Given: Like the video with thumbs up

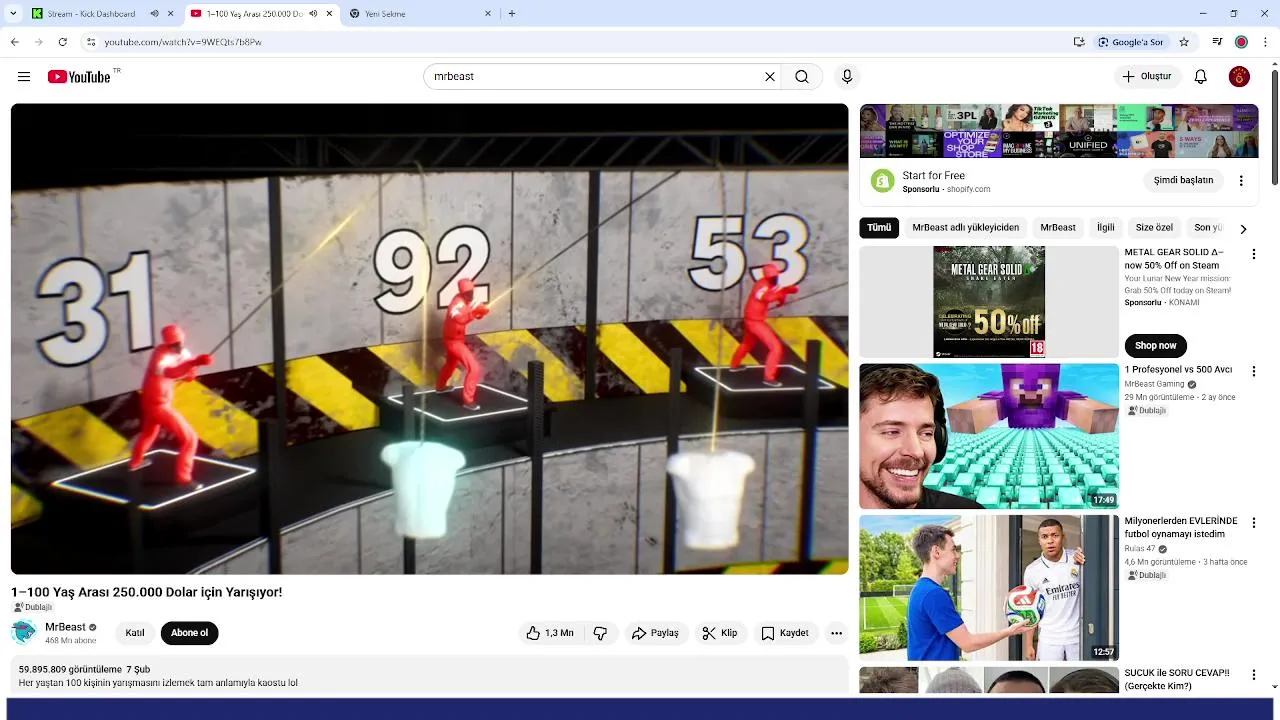Looking at the screenshot, I should 550,633.
